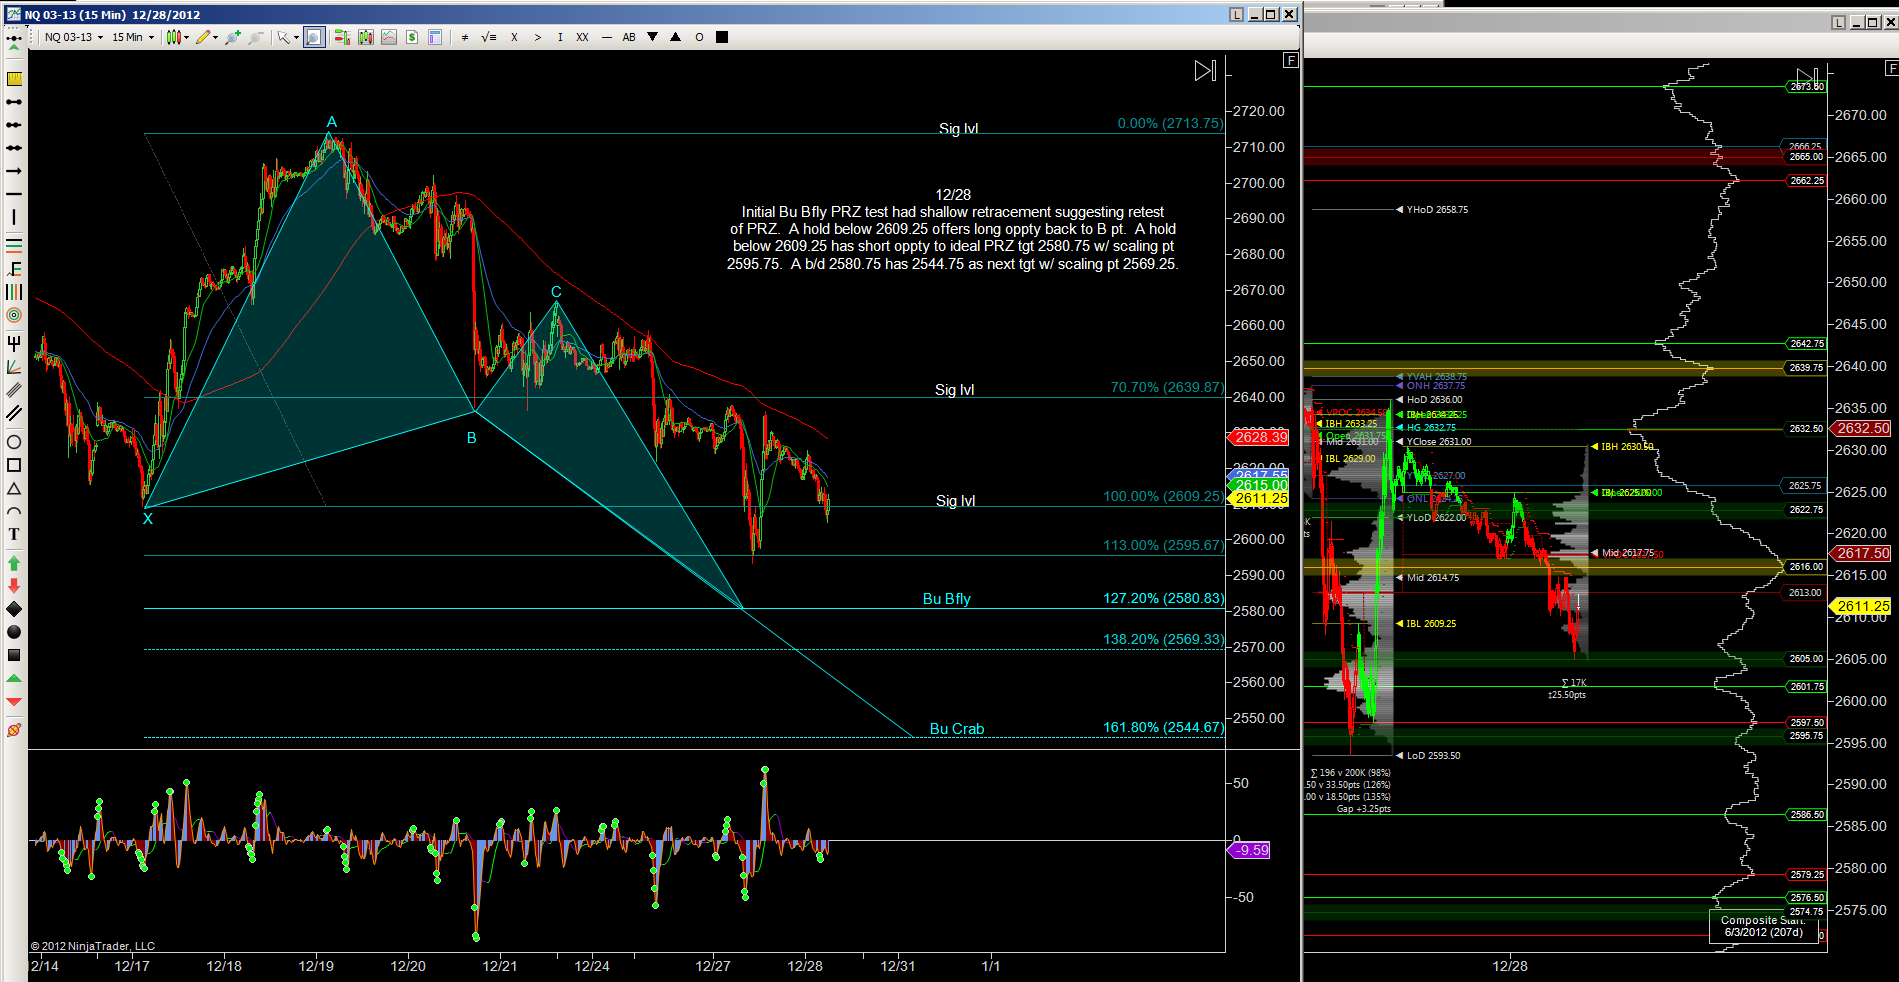Toggle the highlighted zoom frame button

(314, 37)
